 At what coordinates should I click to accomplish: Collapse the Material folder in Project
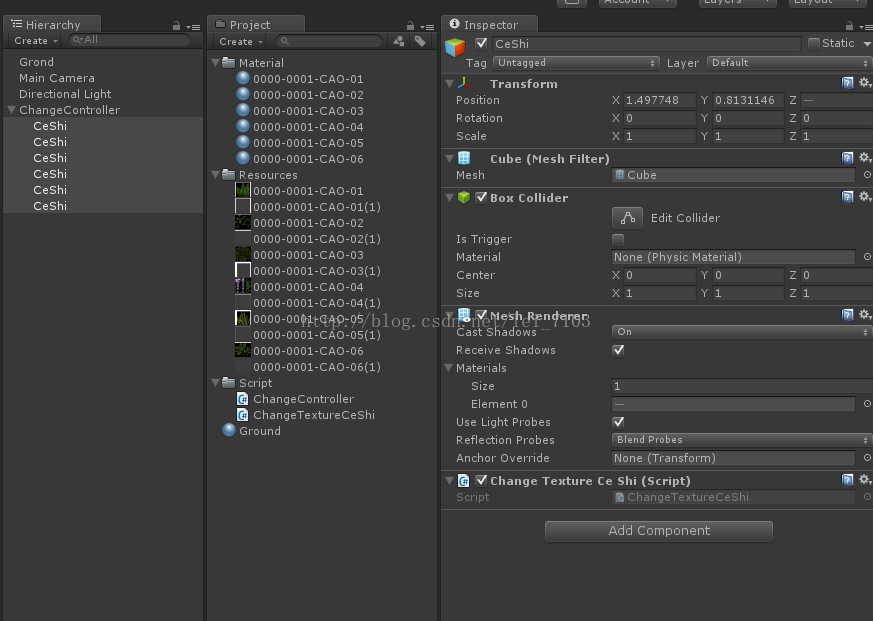(216, 62)
